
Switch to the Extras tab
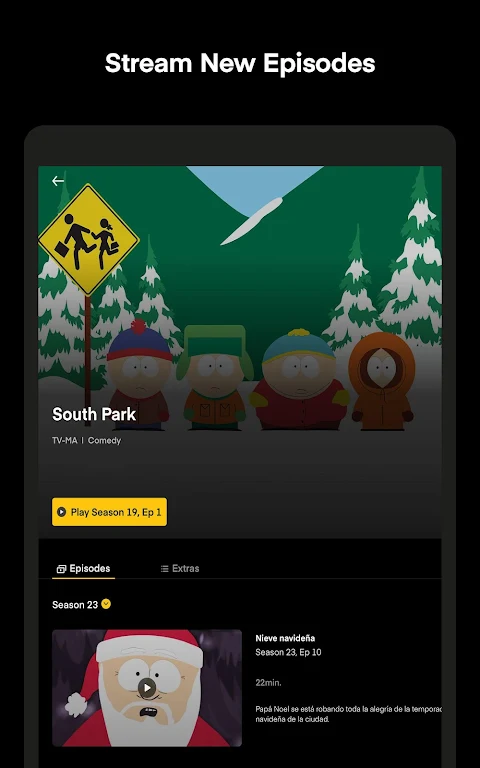click(180, 569)
